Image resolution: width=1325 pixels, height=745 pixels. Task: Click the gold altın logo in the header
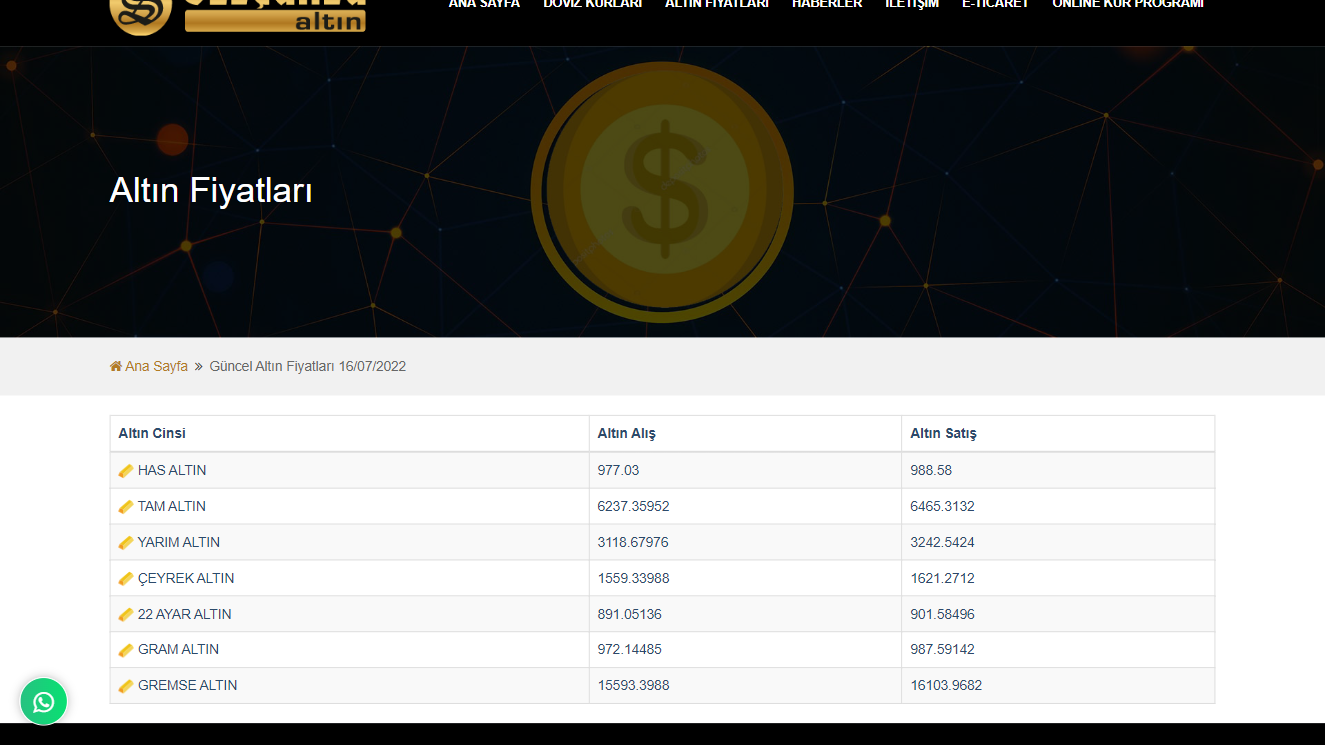coord(238,14)
